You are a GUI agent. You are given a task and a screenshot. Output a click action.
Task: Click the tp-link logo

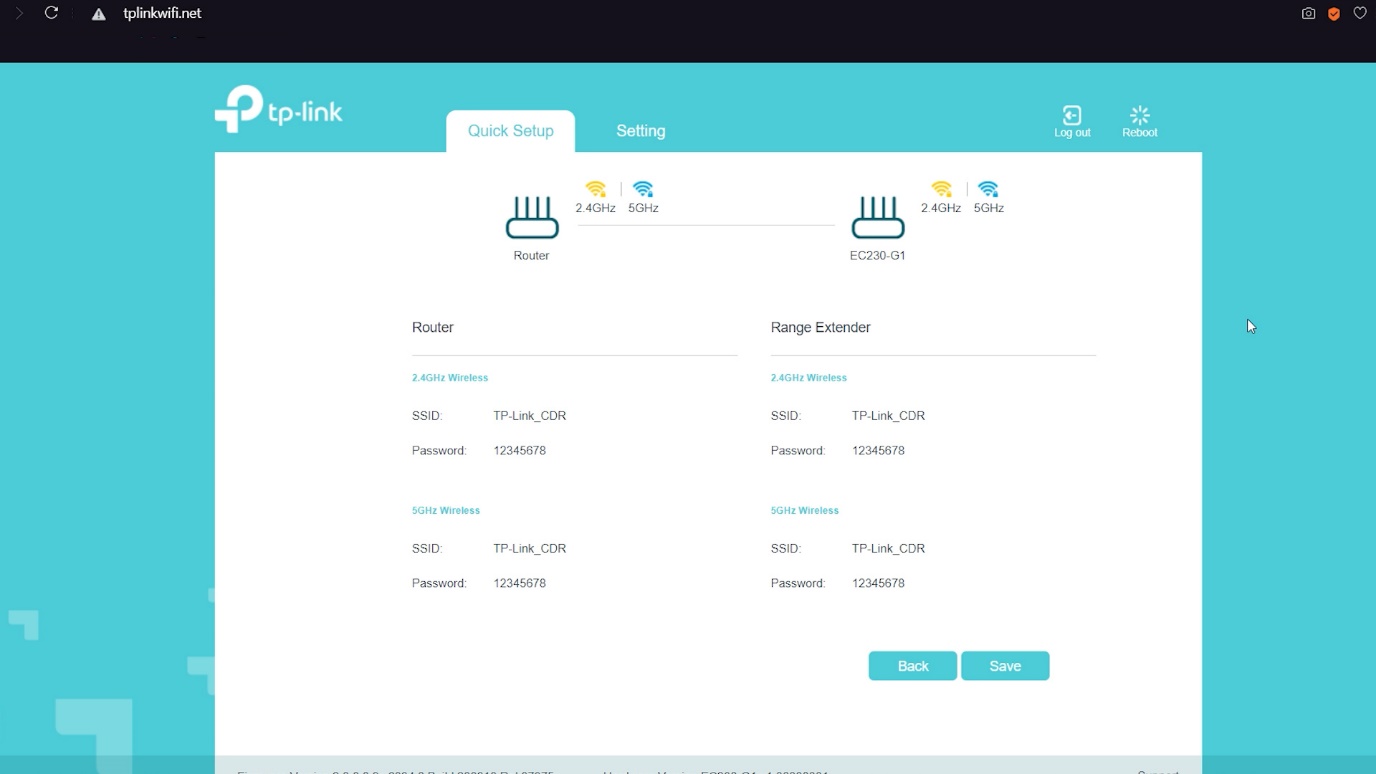pyautogui.click(x=278, y=109)
